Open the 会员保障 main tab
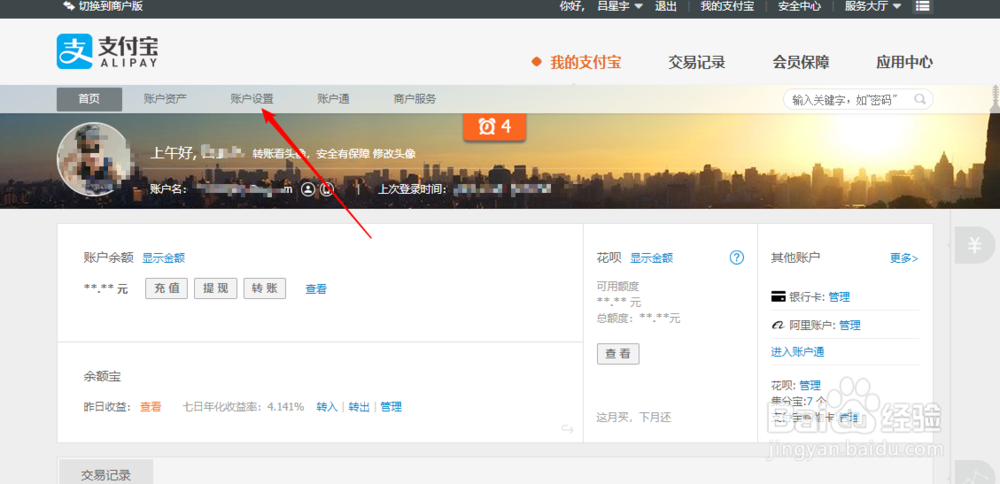1000x484 pixels. (801, 62)
